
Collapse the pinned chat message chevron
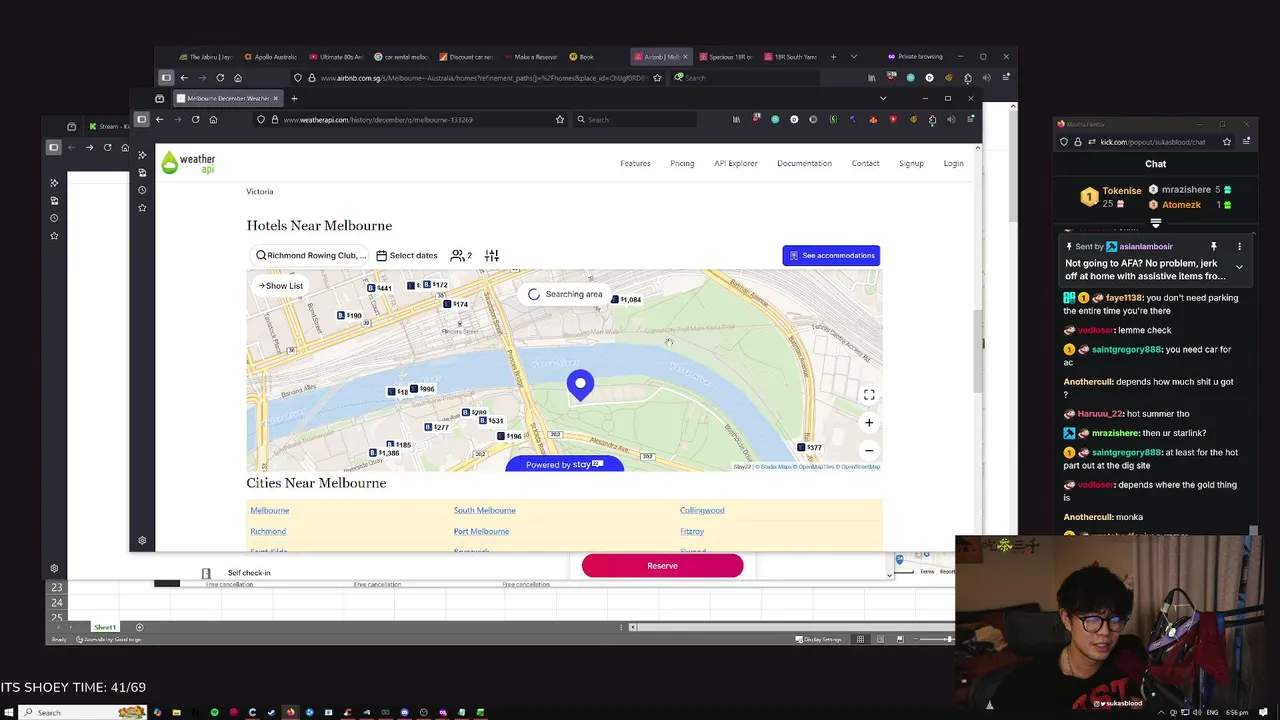(x=1239, y=267)
